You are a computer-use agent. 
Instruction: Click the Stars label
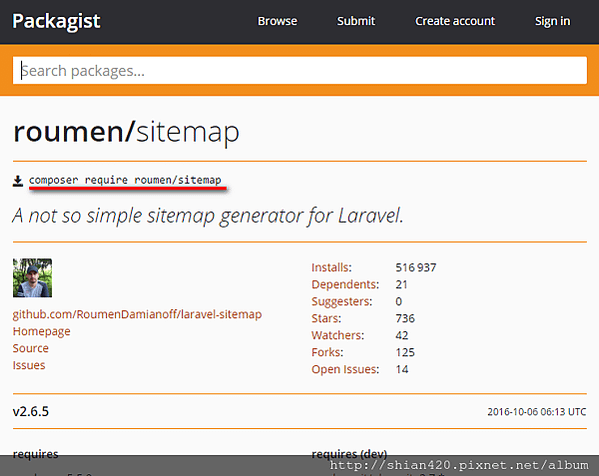point(326,318)
